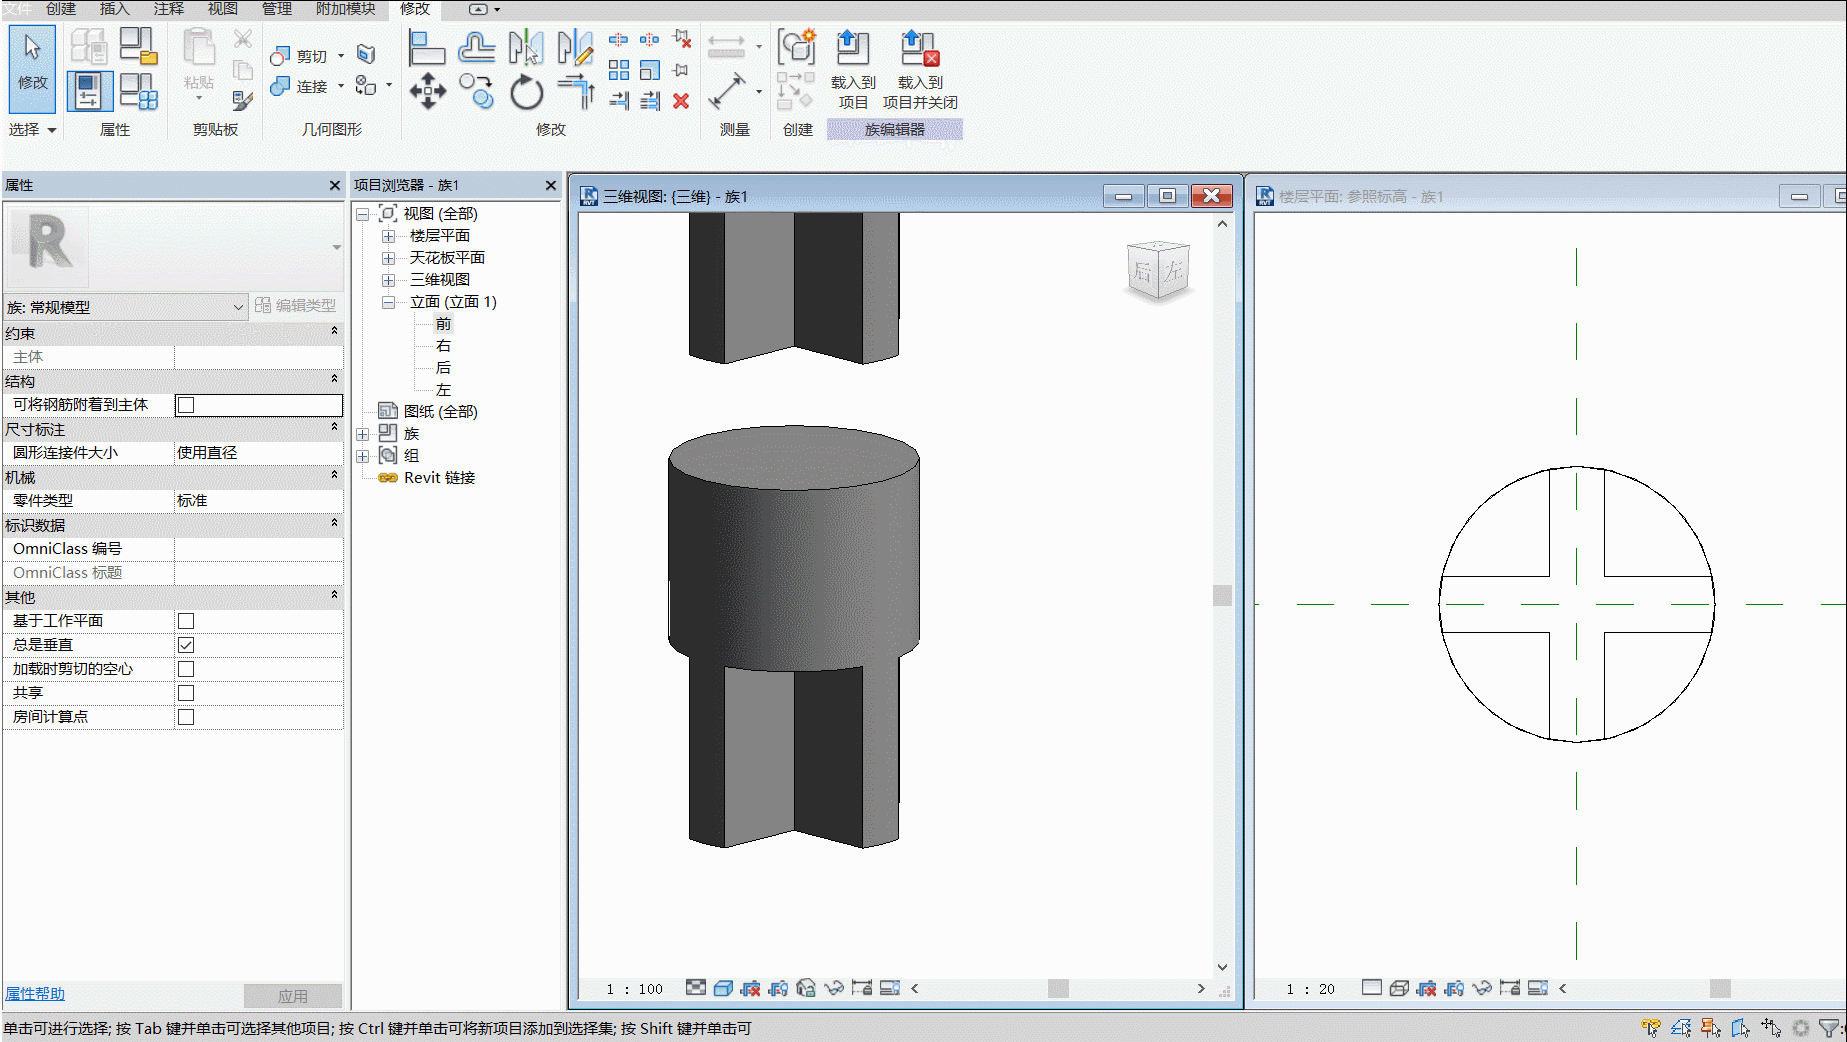The image size is (1847, 1042).
Task: Click the Align tool icon
Action: pos(427,47)
